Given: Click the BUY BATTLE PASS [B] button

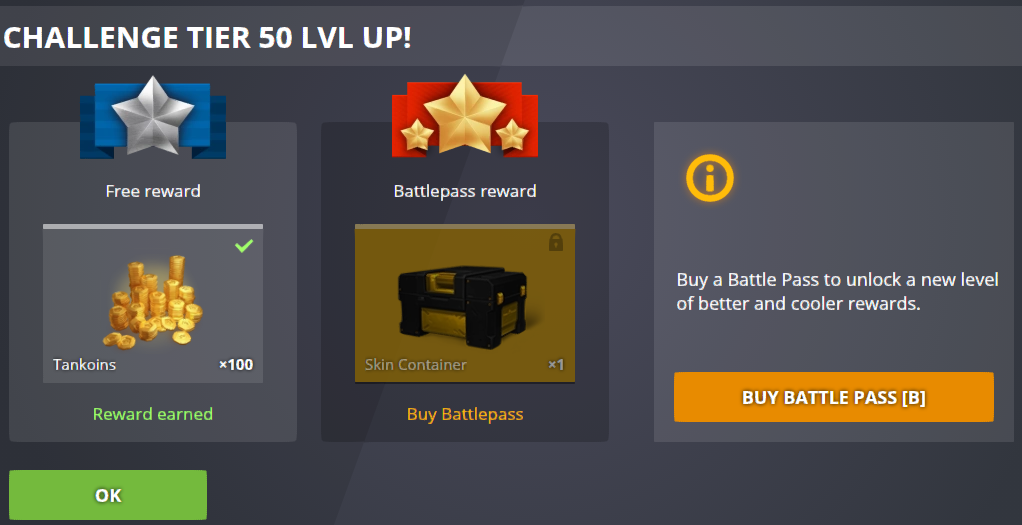Looking at the screenshot, I should 834,397.
